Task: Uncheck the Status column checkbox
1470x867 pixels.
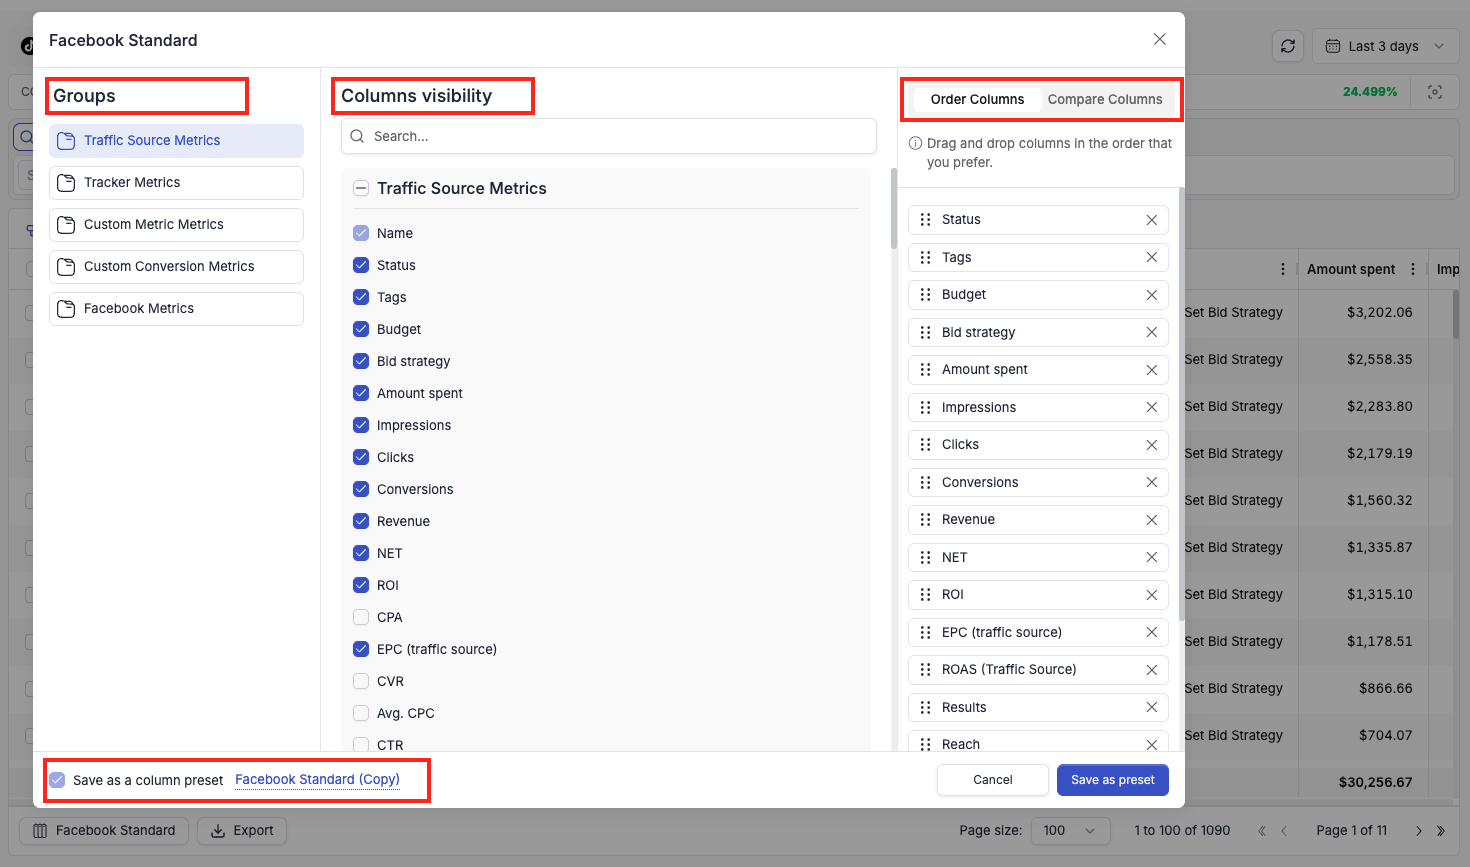Action: point(361,265)
